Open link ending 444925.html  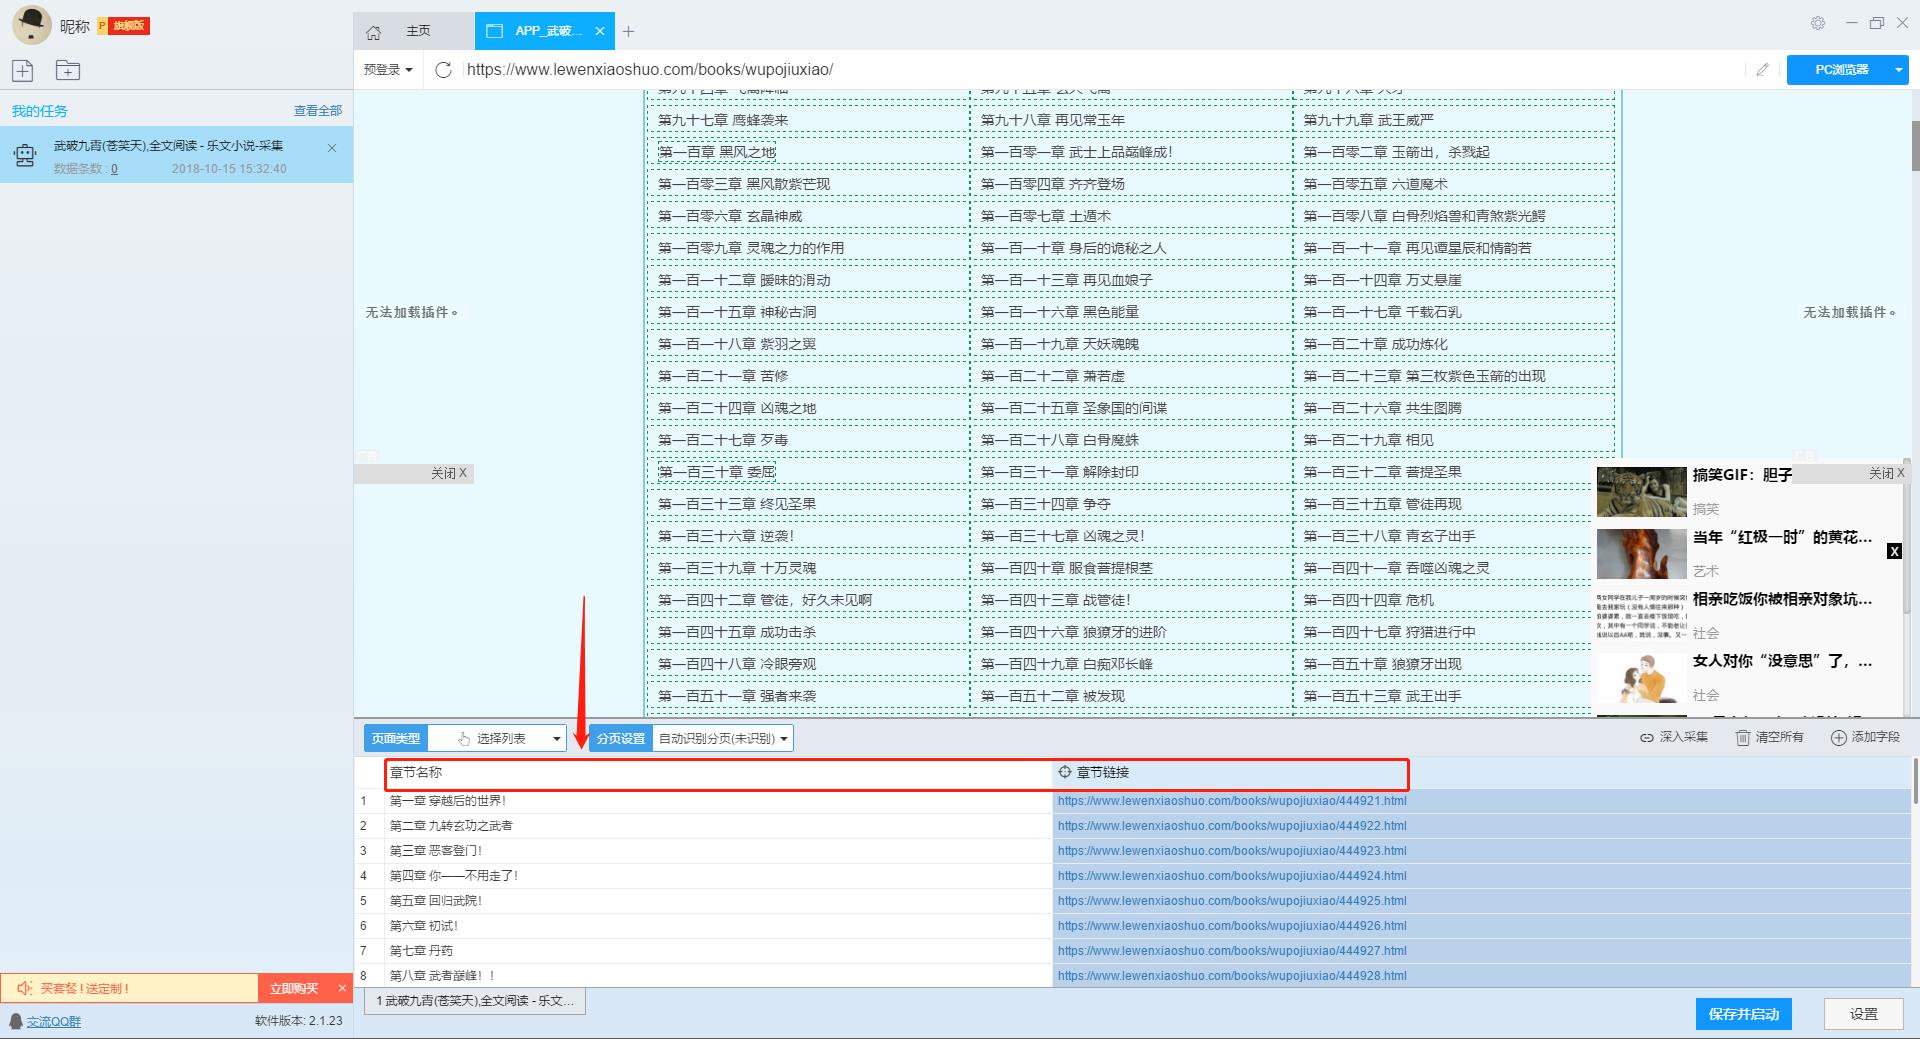click(1232, 901)
